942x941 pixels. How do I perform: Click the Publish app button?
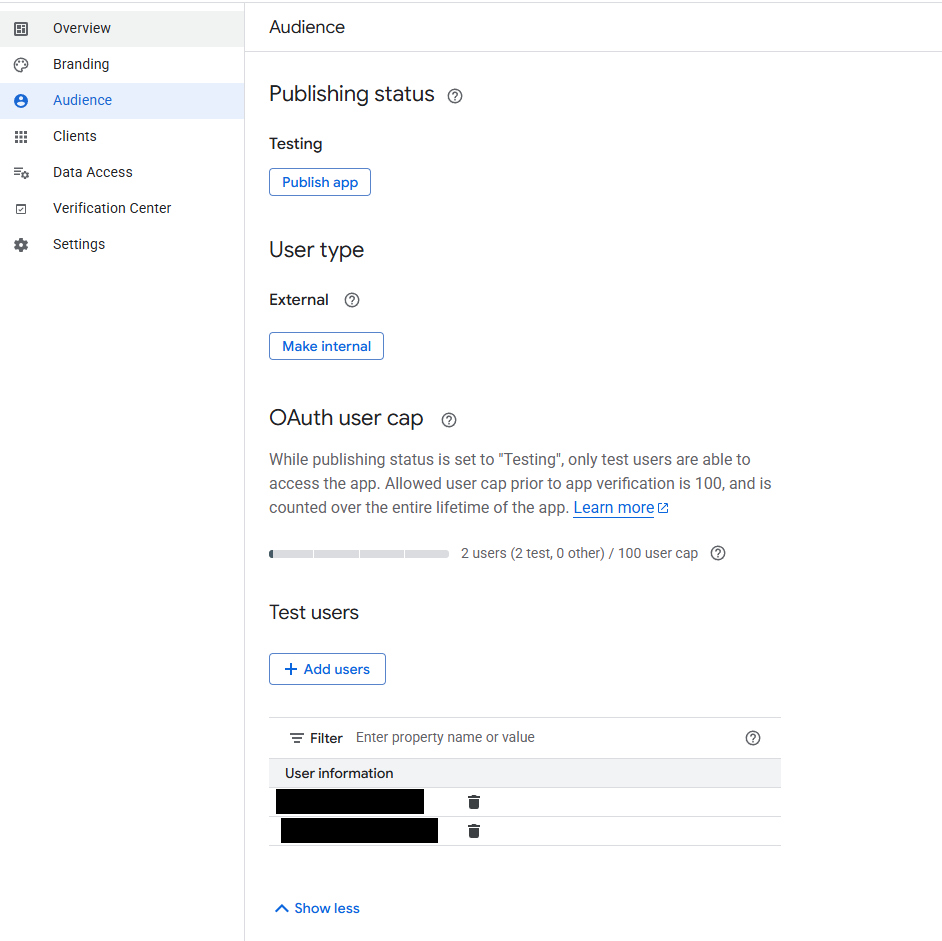click(320, 182)
